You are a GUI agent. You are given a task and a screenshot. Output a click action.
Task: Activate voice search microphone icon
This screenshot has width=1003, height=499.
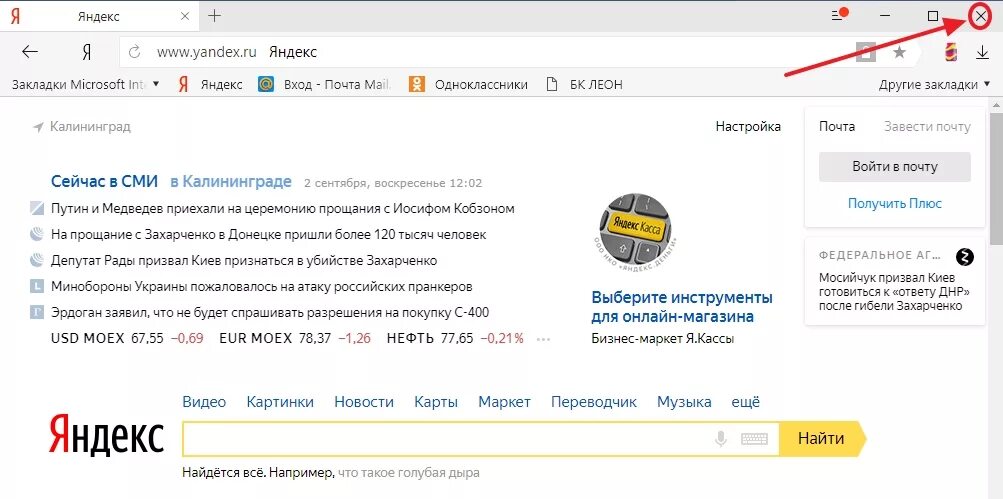(x=721, y=439)
